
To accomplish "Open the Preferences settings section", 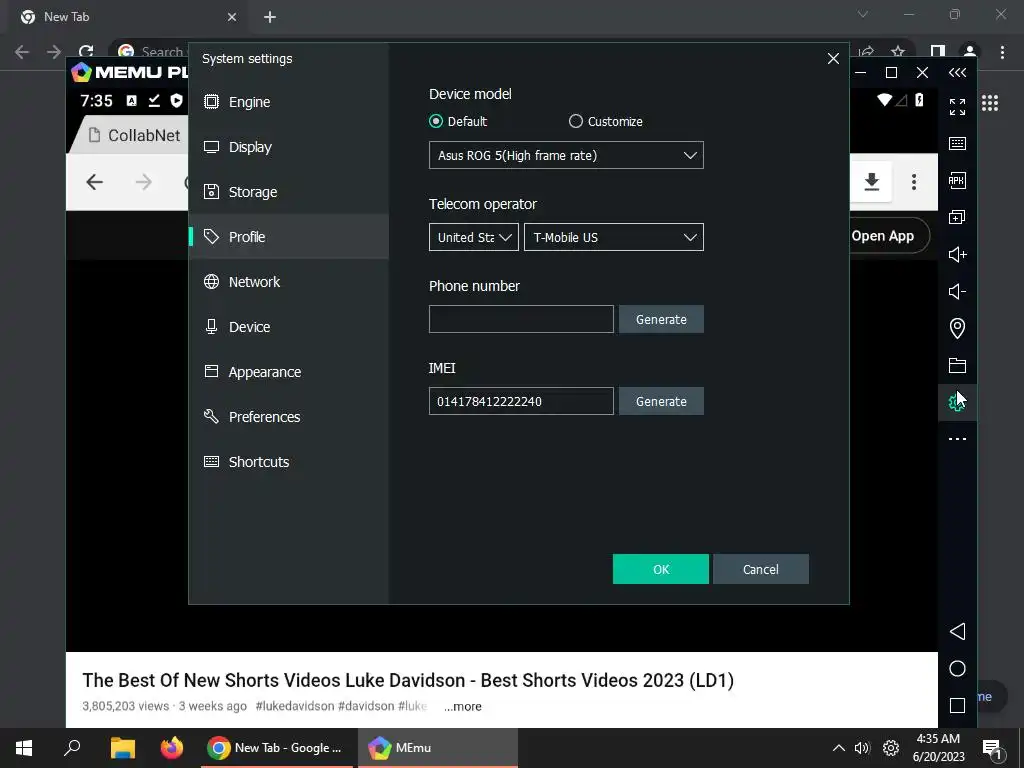I will 288,417.
